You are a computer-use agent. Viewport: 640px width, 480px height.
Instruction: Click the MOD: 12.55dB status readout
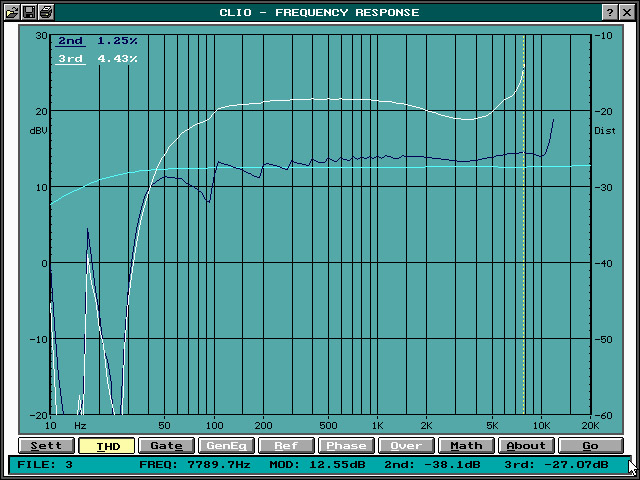pyautogui.click(x=318, y=464)
